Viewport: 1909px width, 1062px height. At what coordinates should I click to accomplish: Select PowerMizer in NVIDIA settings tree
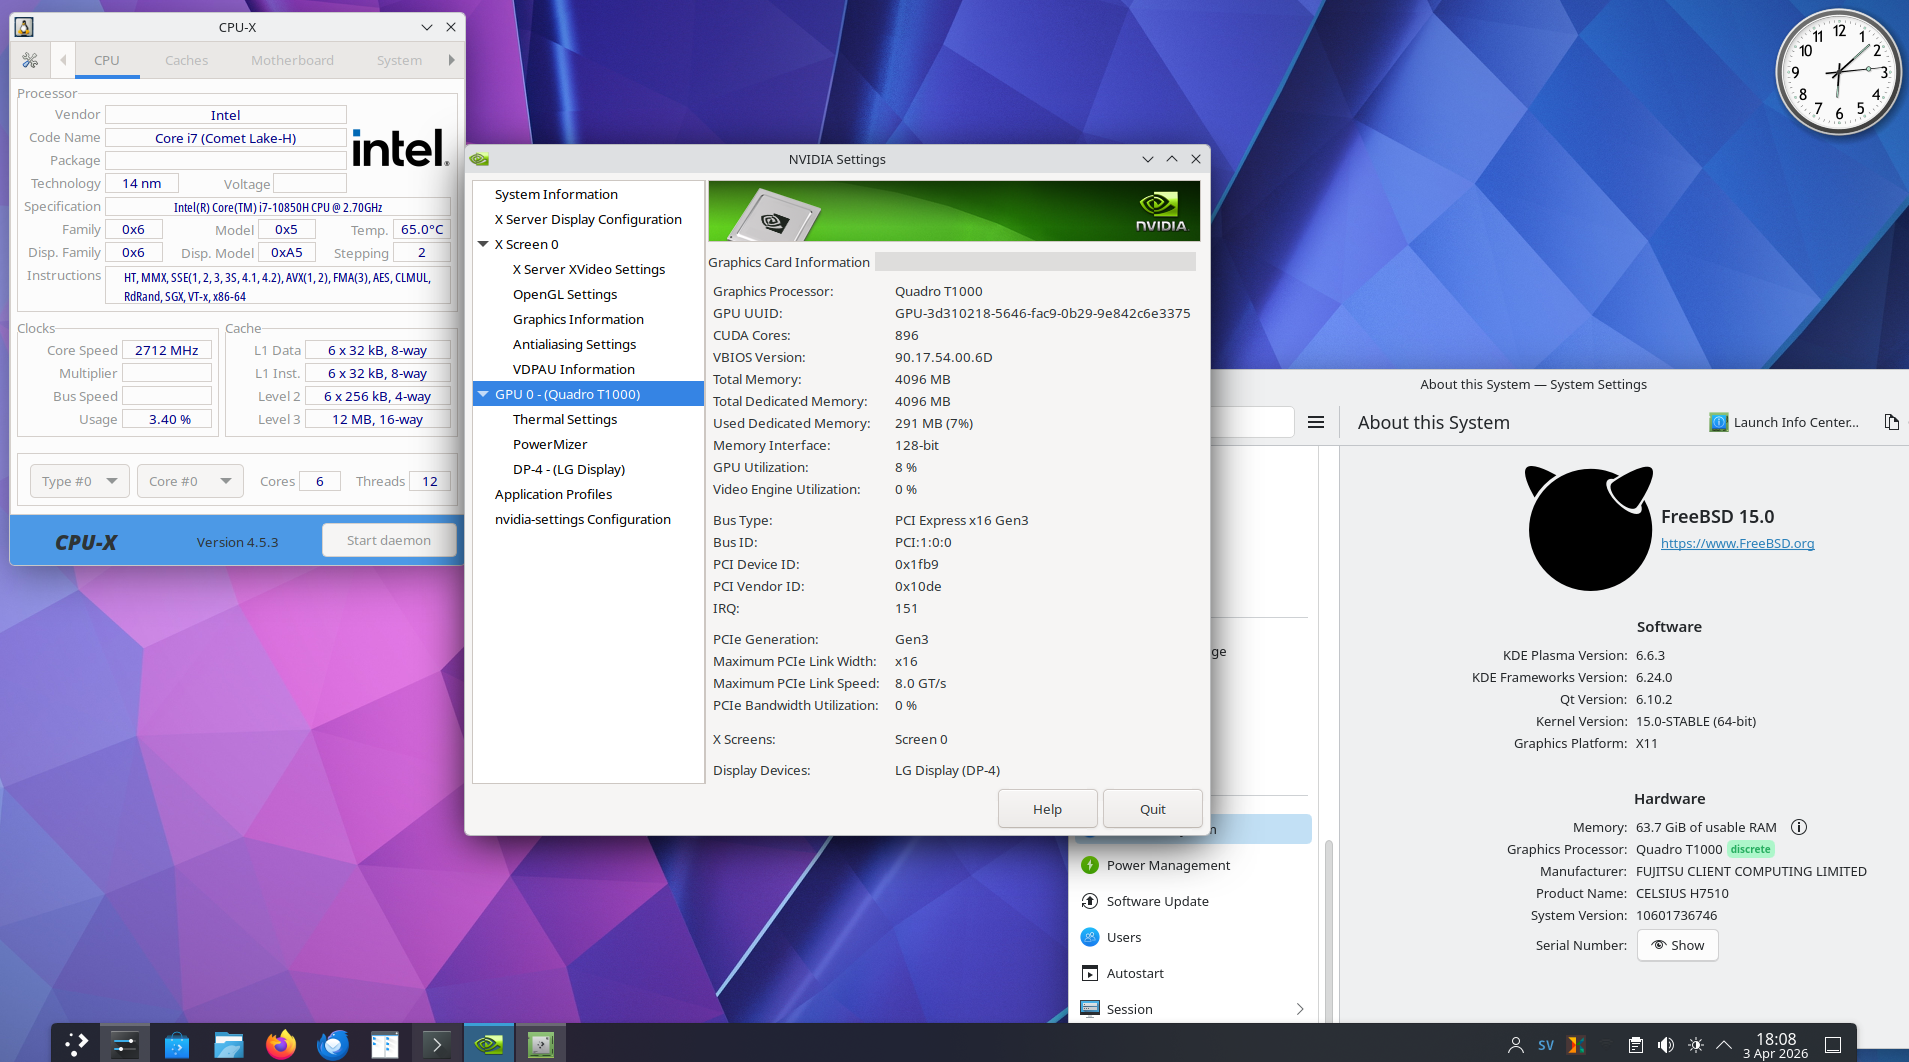coord(550,444)
